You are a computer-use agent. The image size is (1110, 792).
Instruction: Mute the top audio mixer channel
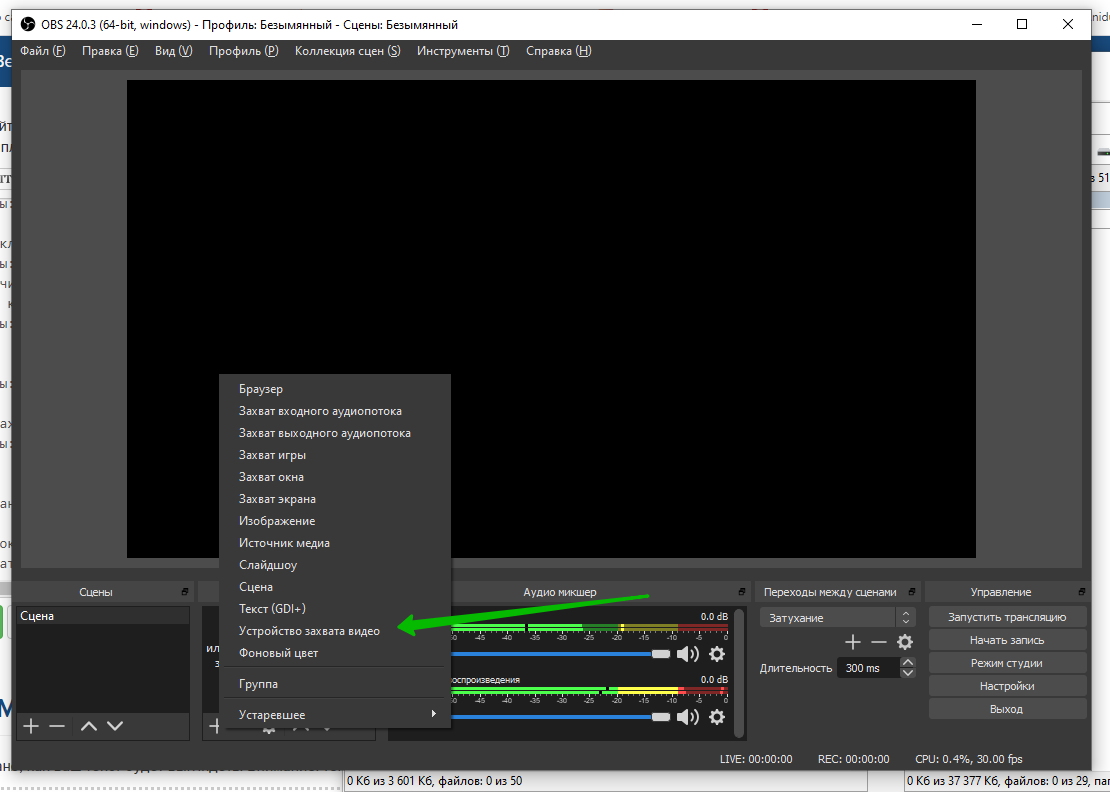(688, 654)
